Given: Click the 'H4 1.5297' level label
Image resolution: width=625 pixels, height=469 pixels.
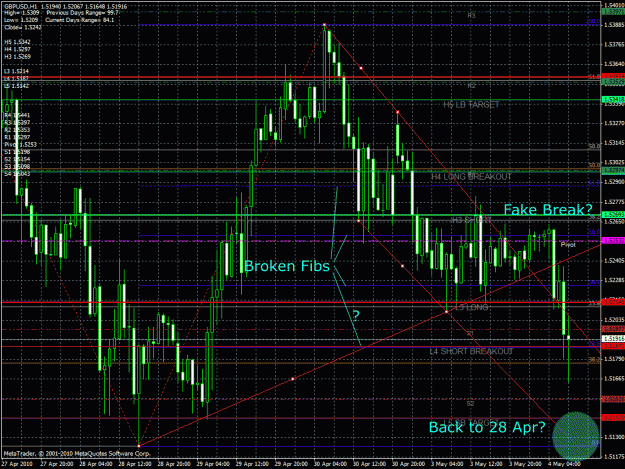Looking at the screenshot, I should (17, 49).
